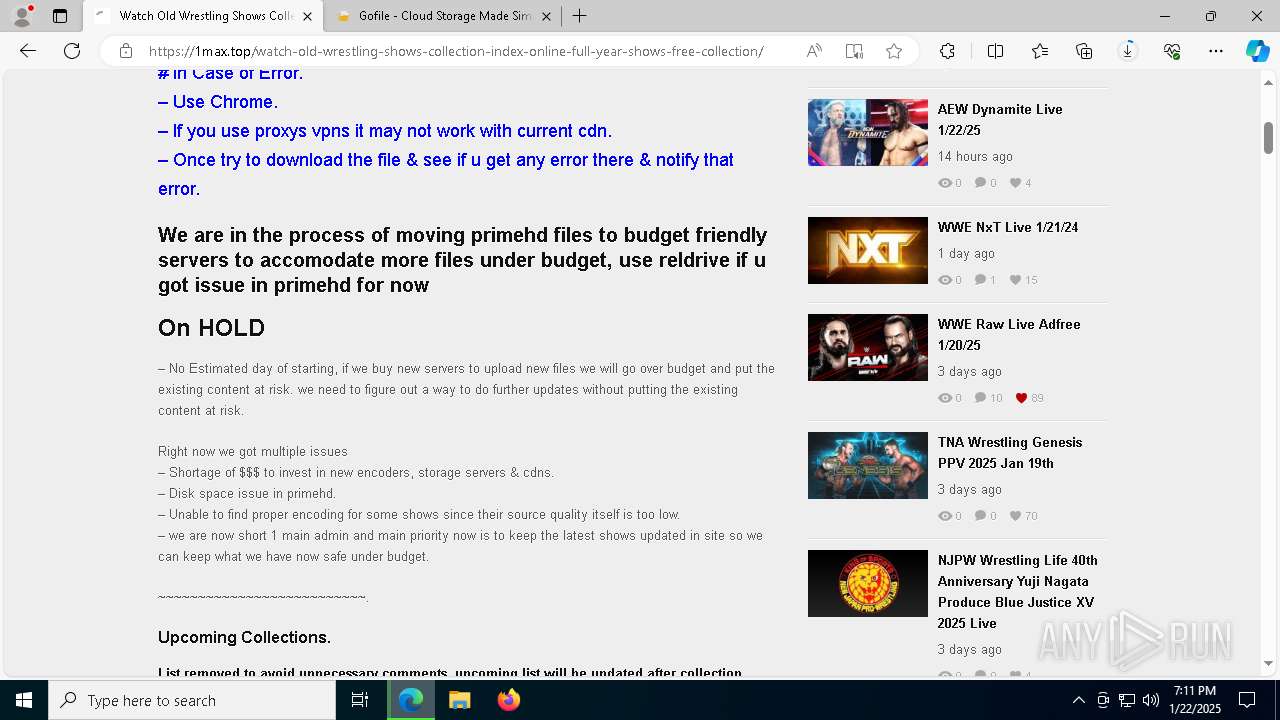Open Favorites list
Screen dimensions: 1280x720
pyautogui.click(x=1040, y=51)
